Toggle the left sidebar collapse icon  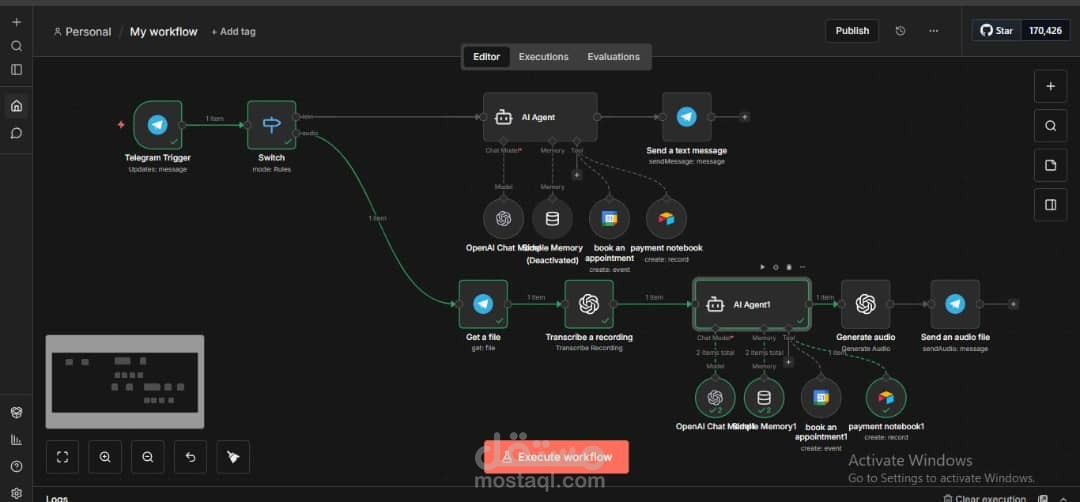[x=17, y=70]
